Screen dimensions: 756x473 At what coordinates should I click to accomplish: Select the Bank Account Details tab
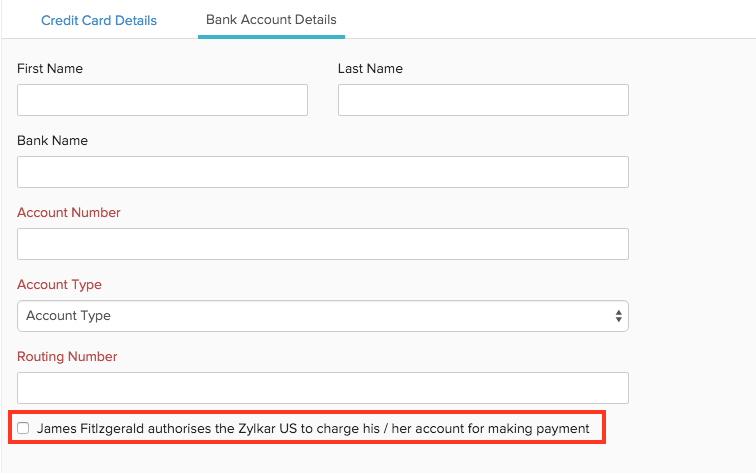point(271,19)
